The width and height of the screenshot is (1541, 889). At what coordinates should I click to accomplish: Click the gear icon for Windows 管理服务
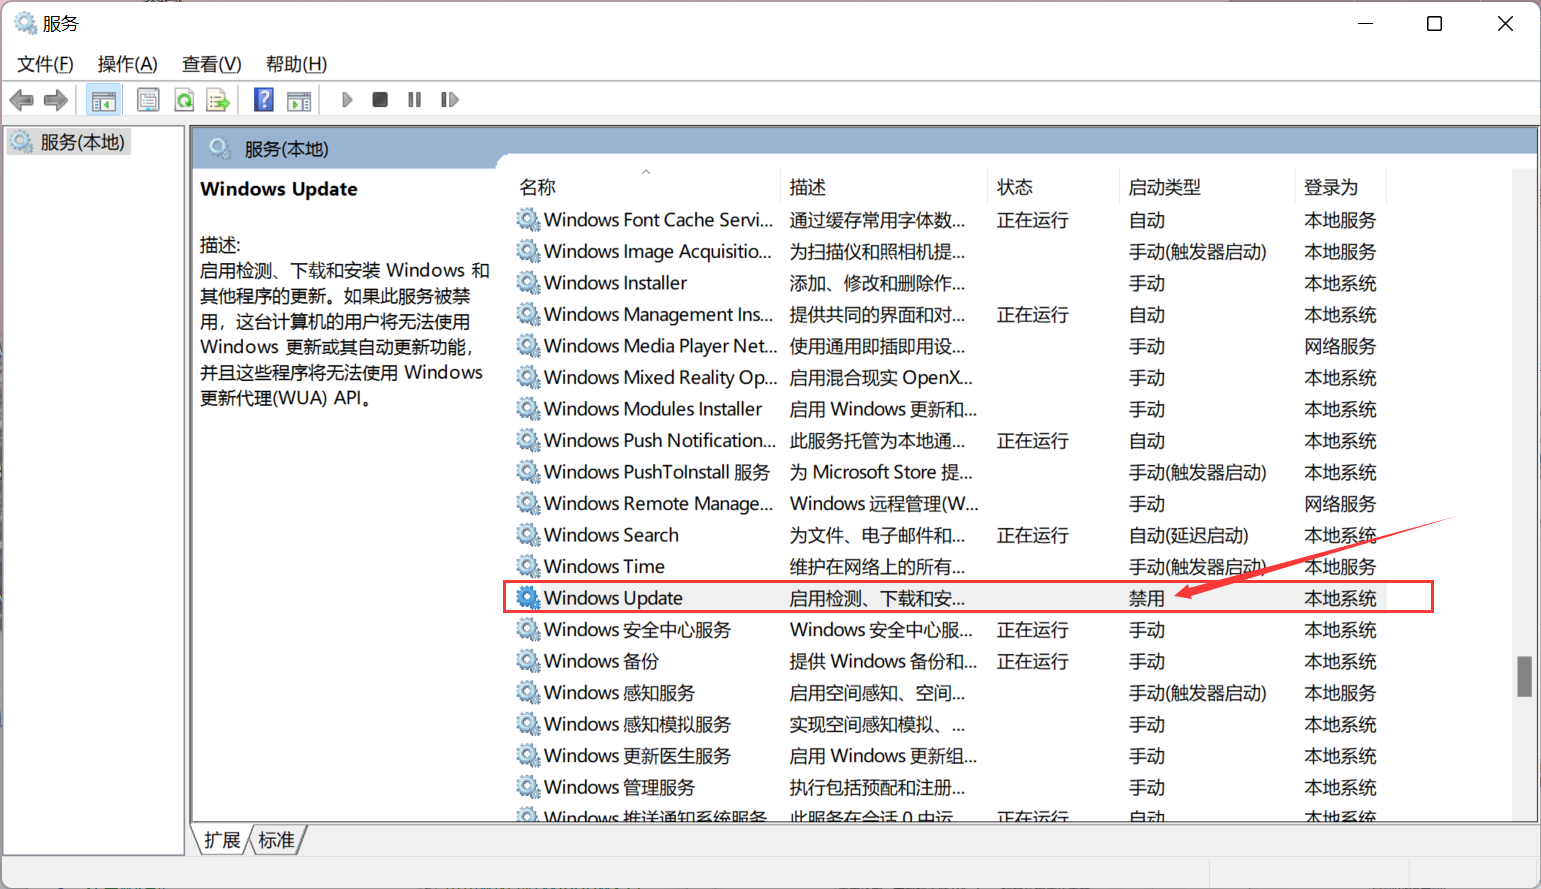528,786
